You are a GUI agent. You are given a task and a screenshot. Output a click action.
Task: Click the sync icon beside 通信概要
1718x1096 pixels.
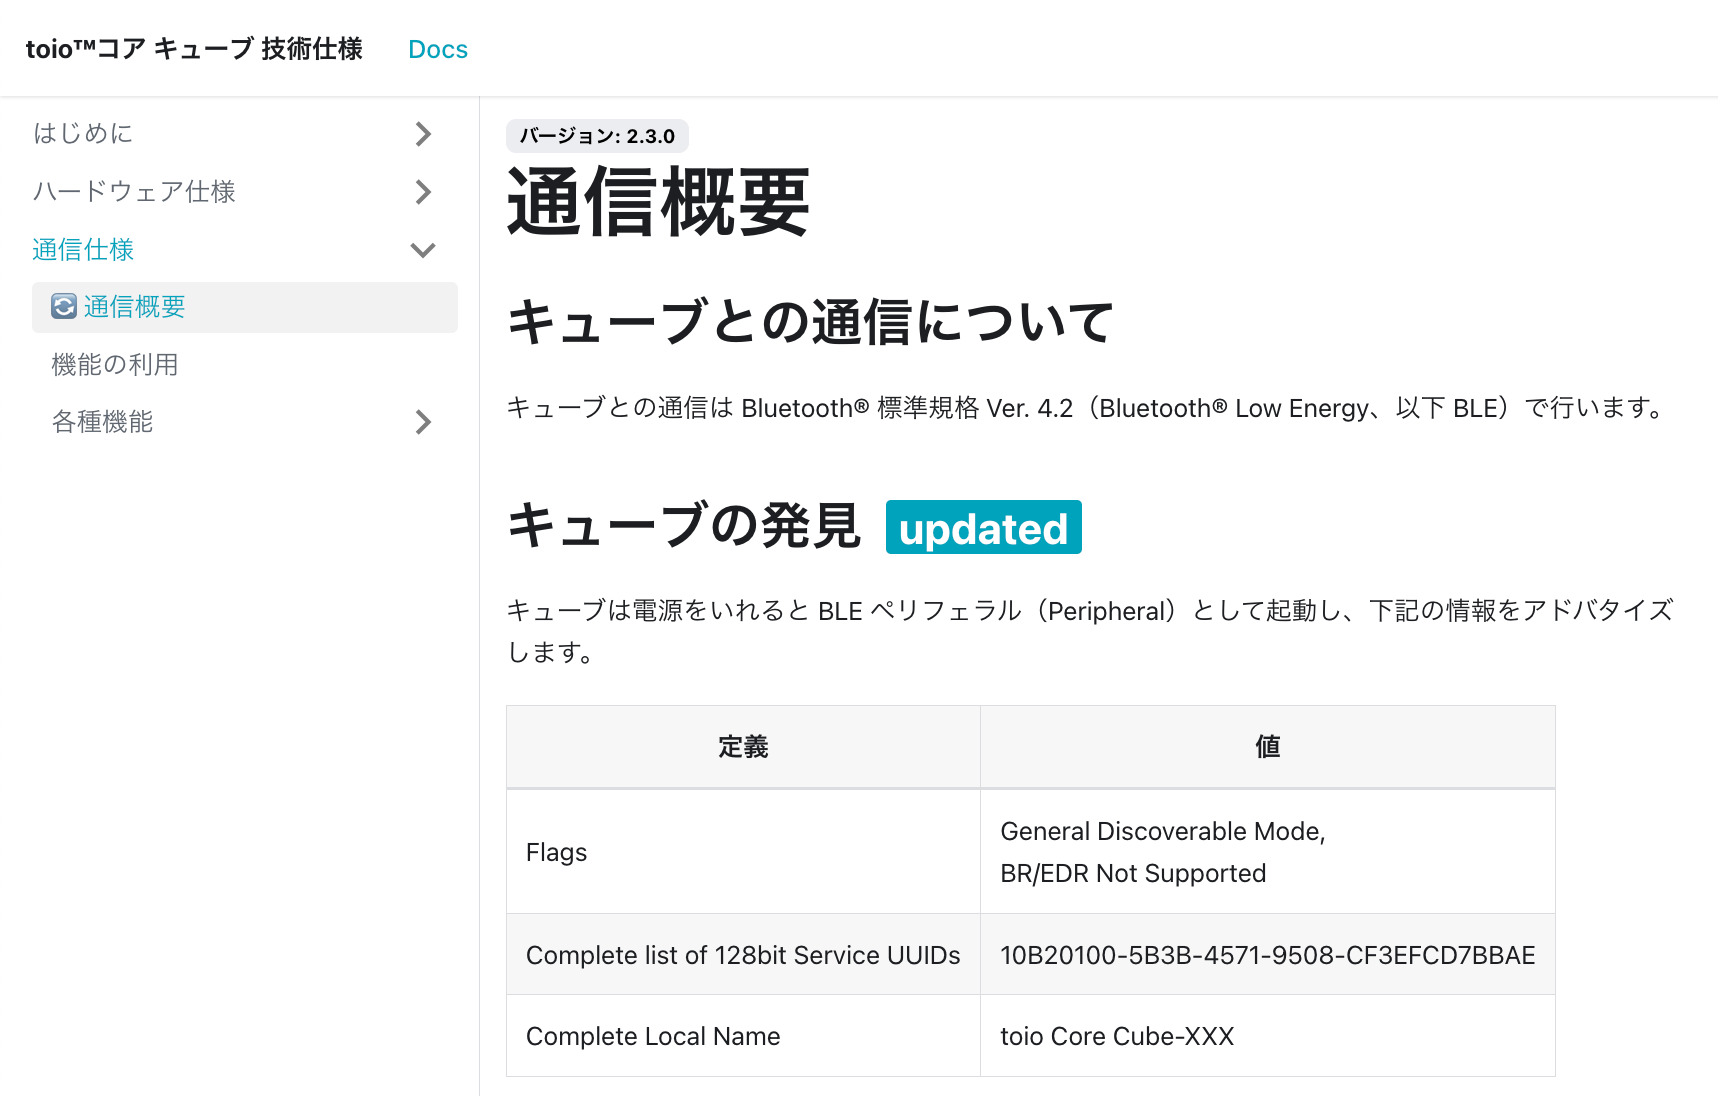tap(61, 307)
